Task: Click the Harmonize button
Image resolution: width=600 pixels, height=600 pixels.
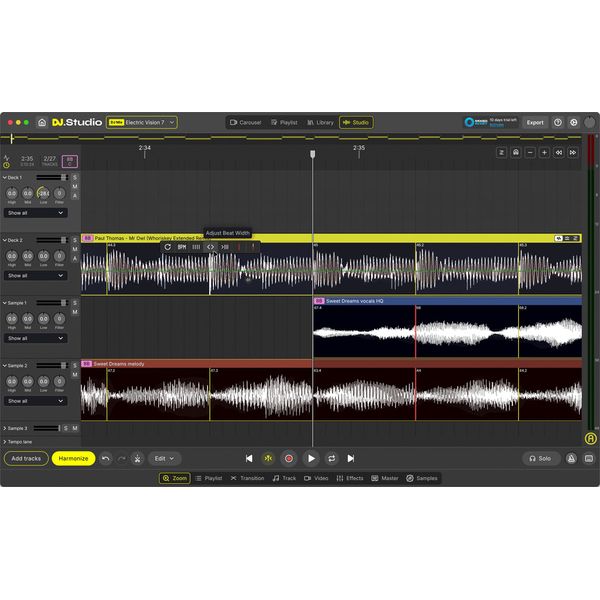Action: pos(73,458)
